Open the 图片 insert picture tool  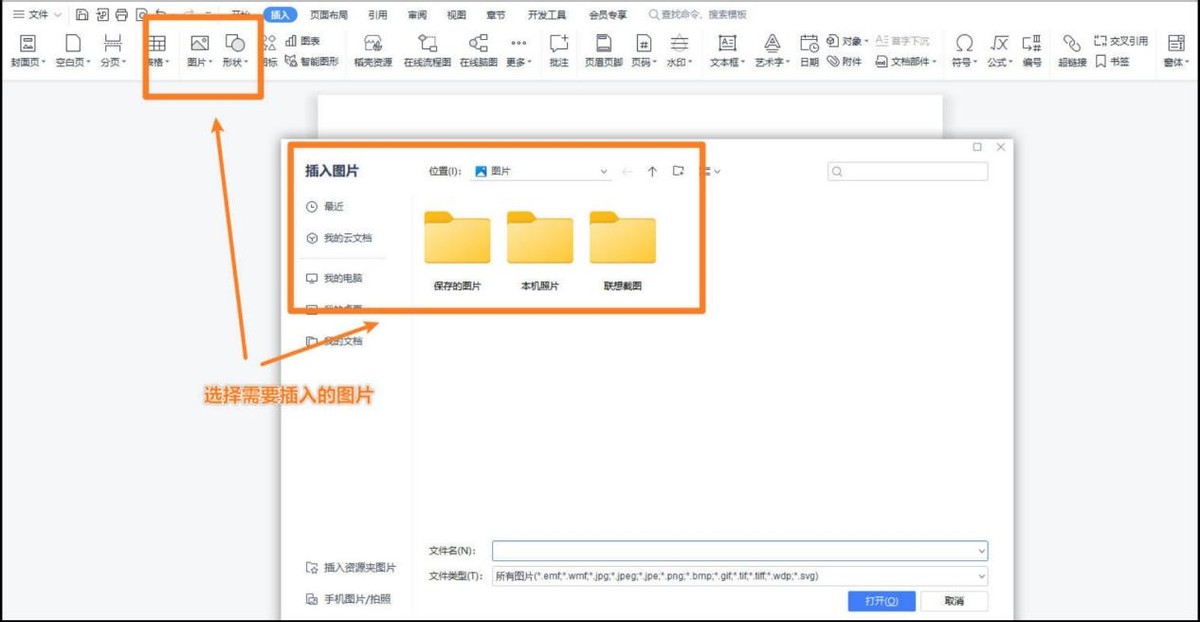point(199,52)
